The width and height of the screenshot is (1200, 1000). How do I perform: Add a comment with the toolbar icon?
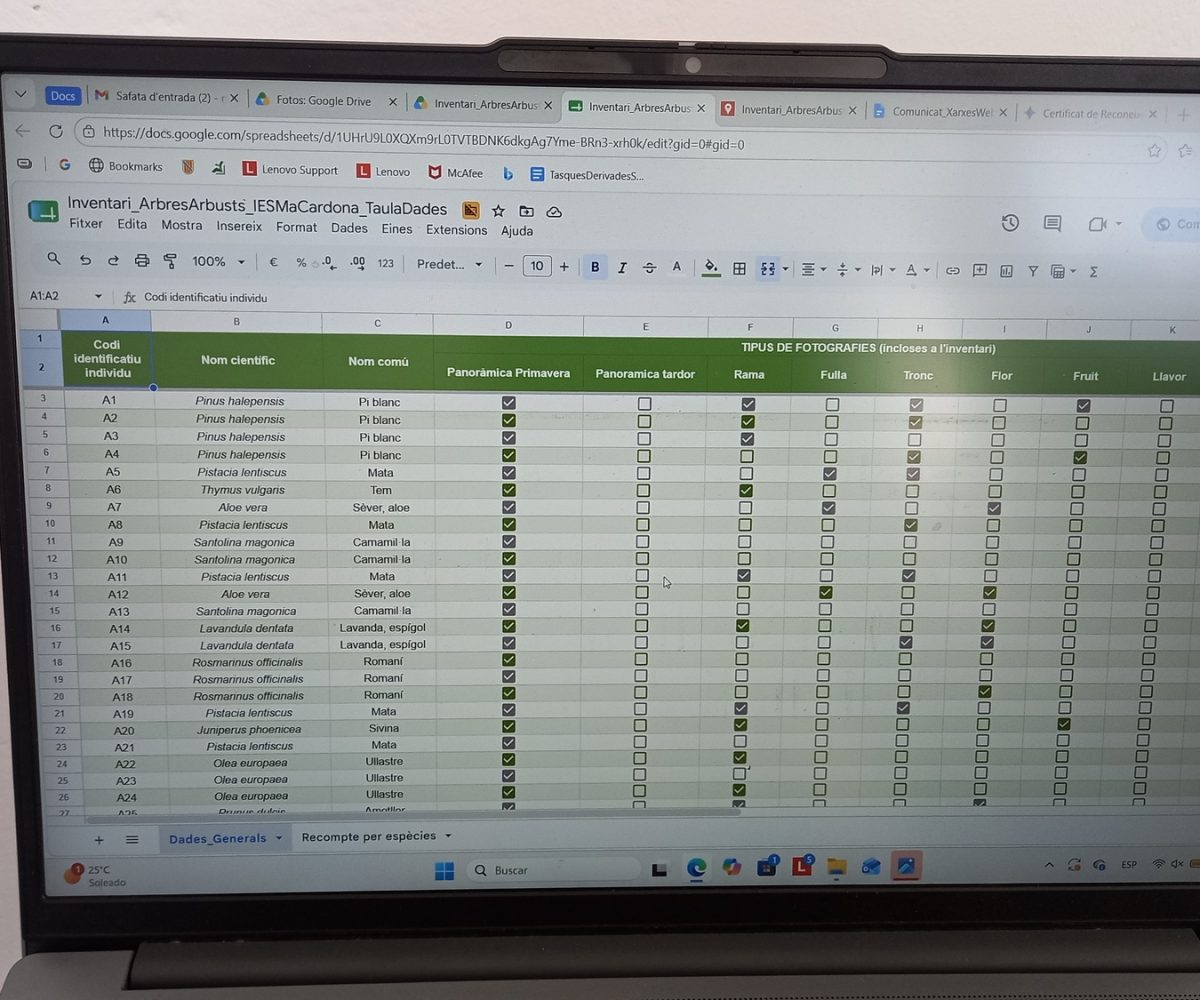pyautogui.click(x=980, y=270)
